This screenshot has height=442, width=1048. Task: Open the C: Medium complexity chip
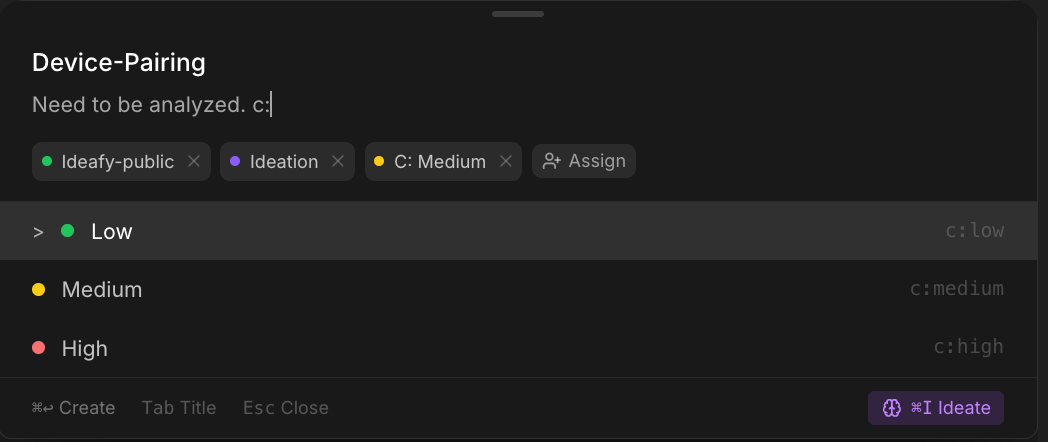pyautogui.click(x=438, y=161)
